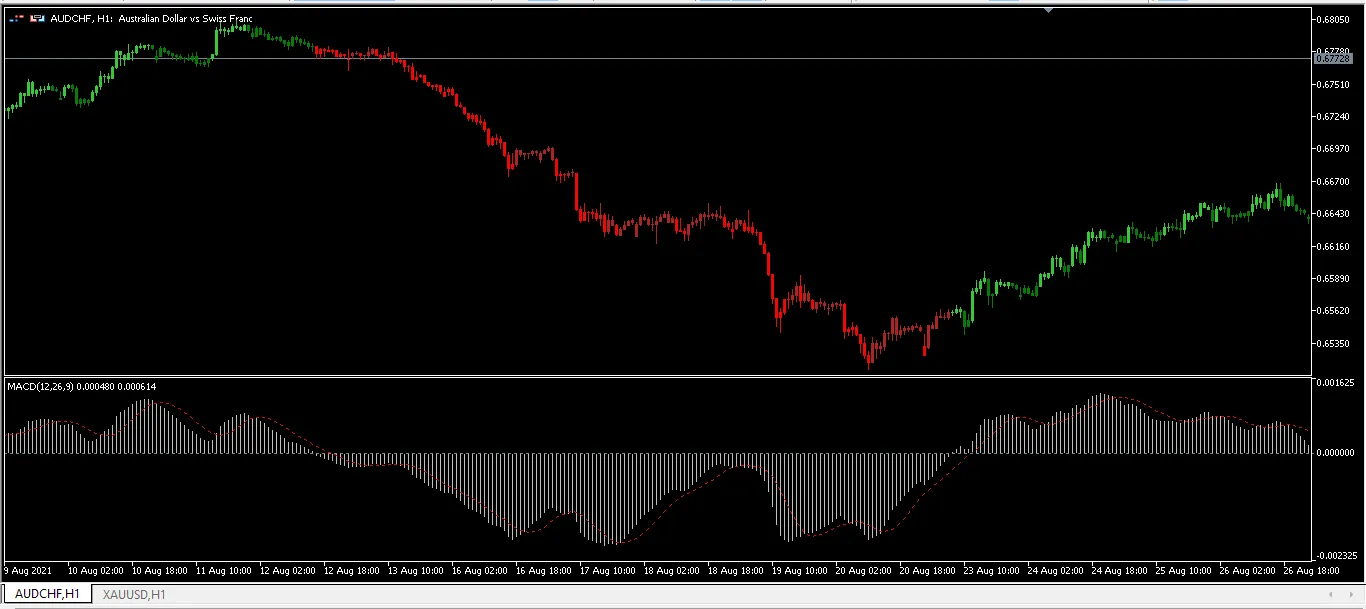This screenshot has width=1366, height=609.
Task: Click the chart windows icon in the top-left corner
Action: (36, 18)
